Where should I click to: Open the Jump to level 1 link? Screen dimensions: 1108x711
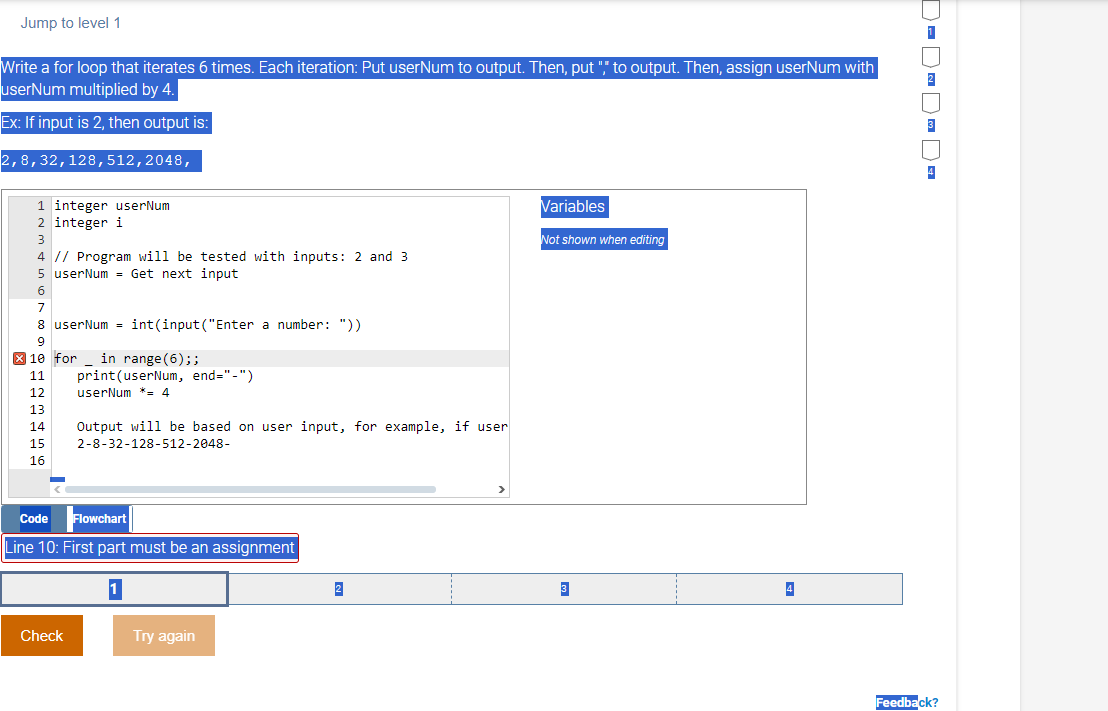click(x=70, y=22)
